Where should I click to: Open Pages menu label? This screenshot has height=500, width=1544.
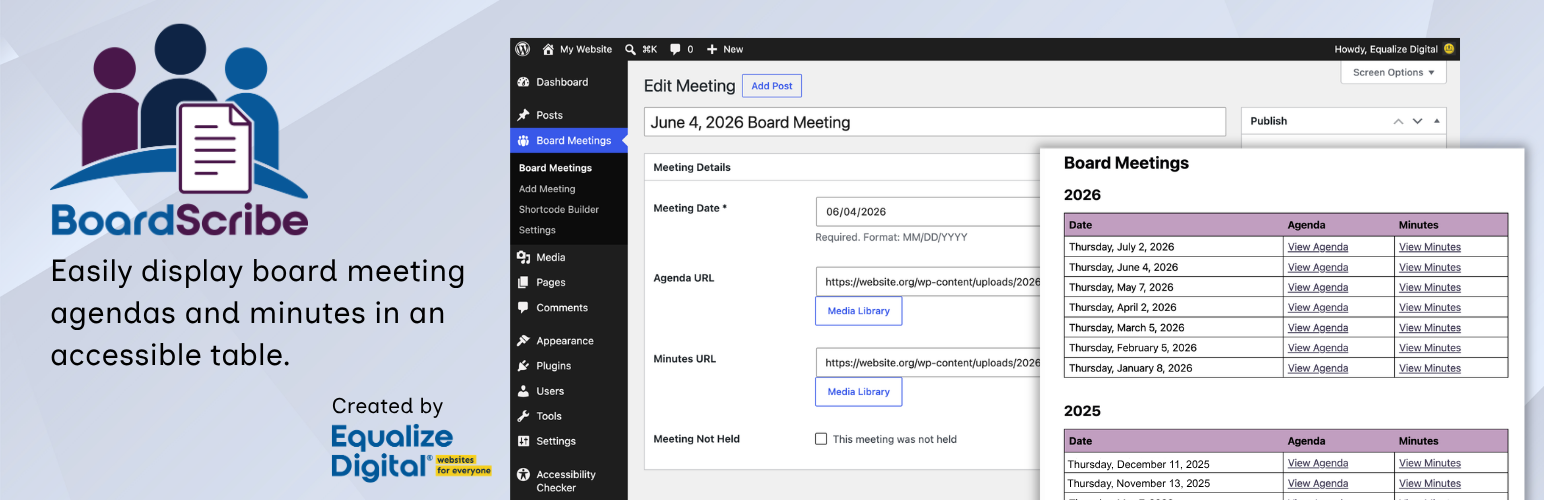551,283
